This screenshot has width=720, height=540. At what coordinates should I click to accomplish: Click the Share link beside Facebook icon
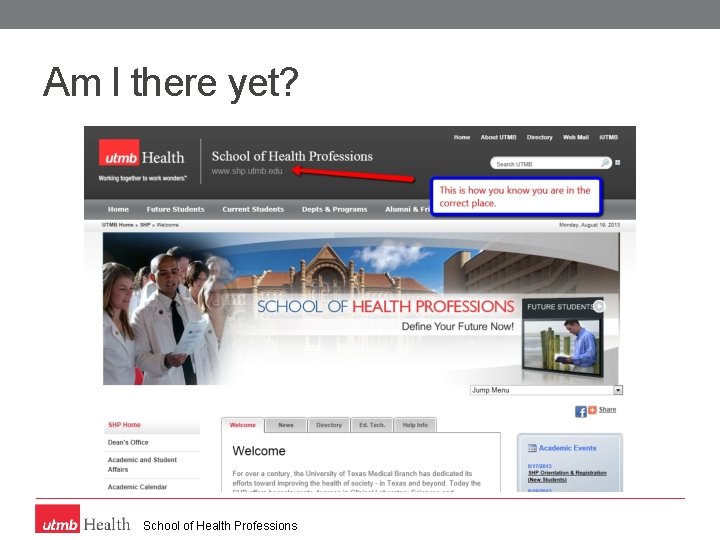(607, 410)
